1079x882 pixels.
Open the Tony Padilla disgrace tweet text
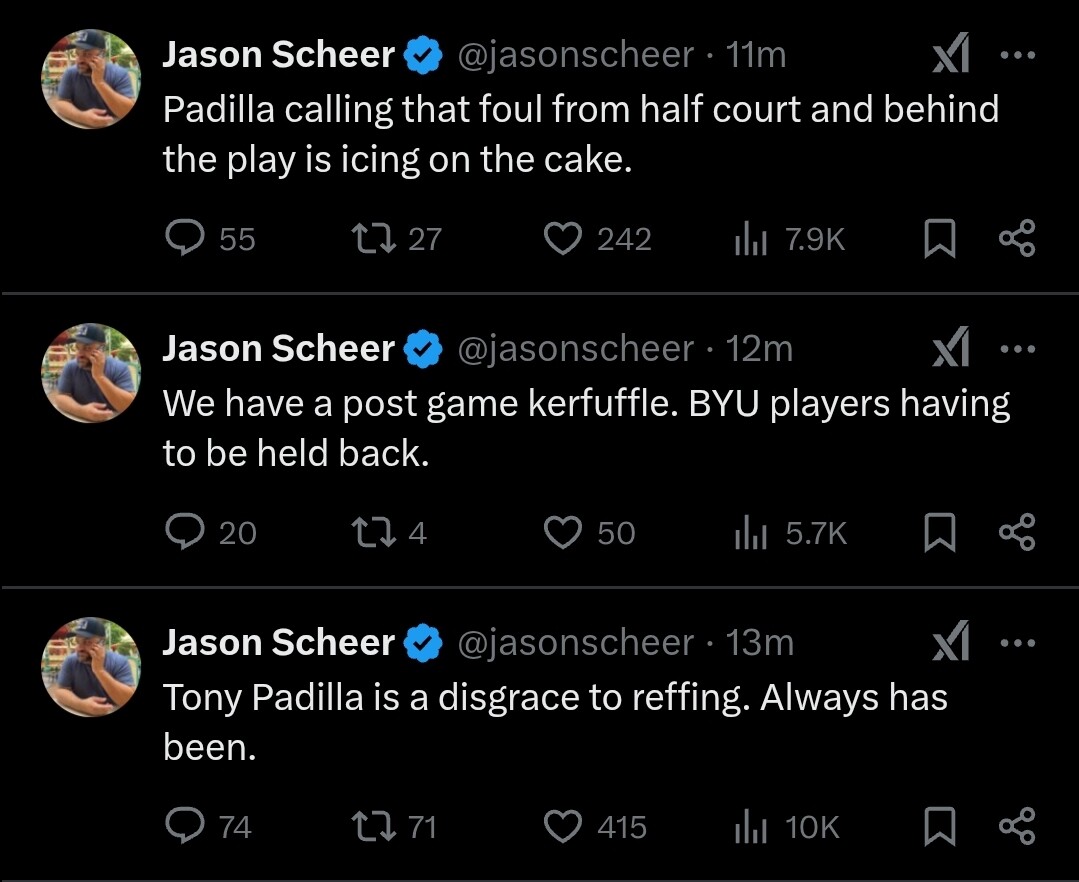coord(555,722)
